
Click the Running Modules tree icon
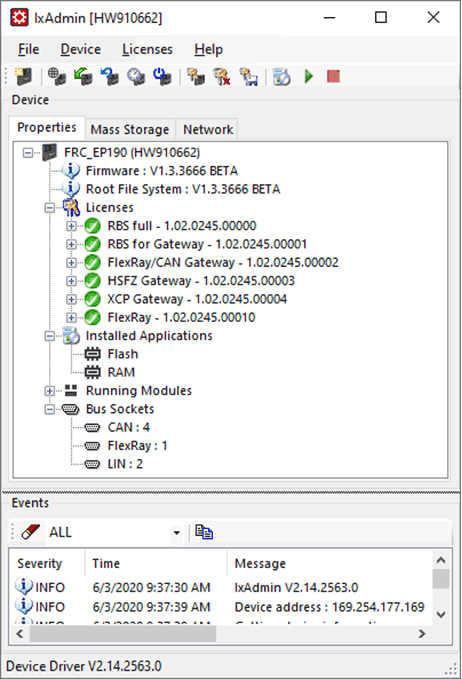[71, 391]
